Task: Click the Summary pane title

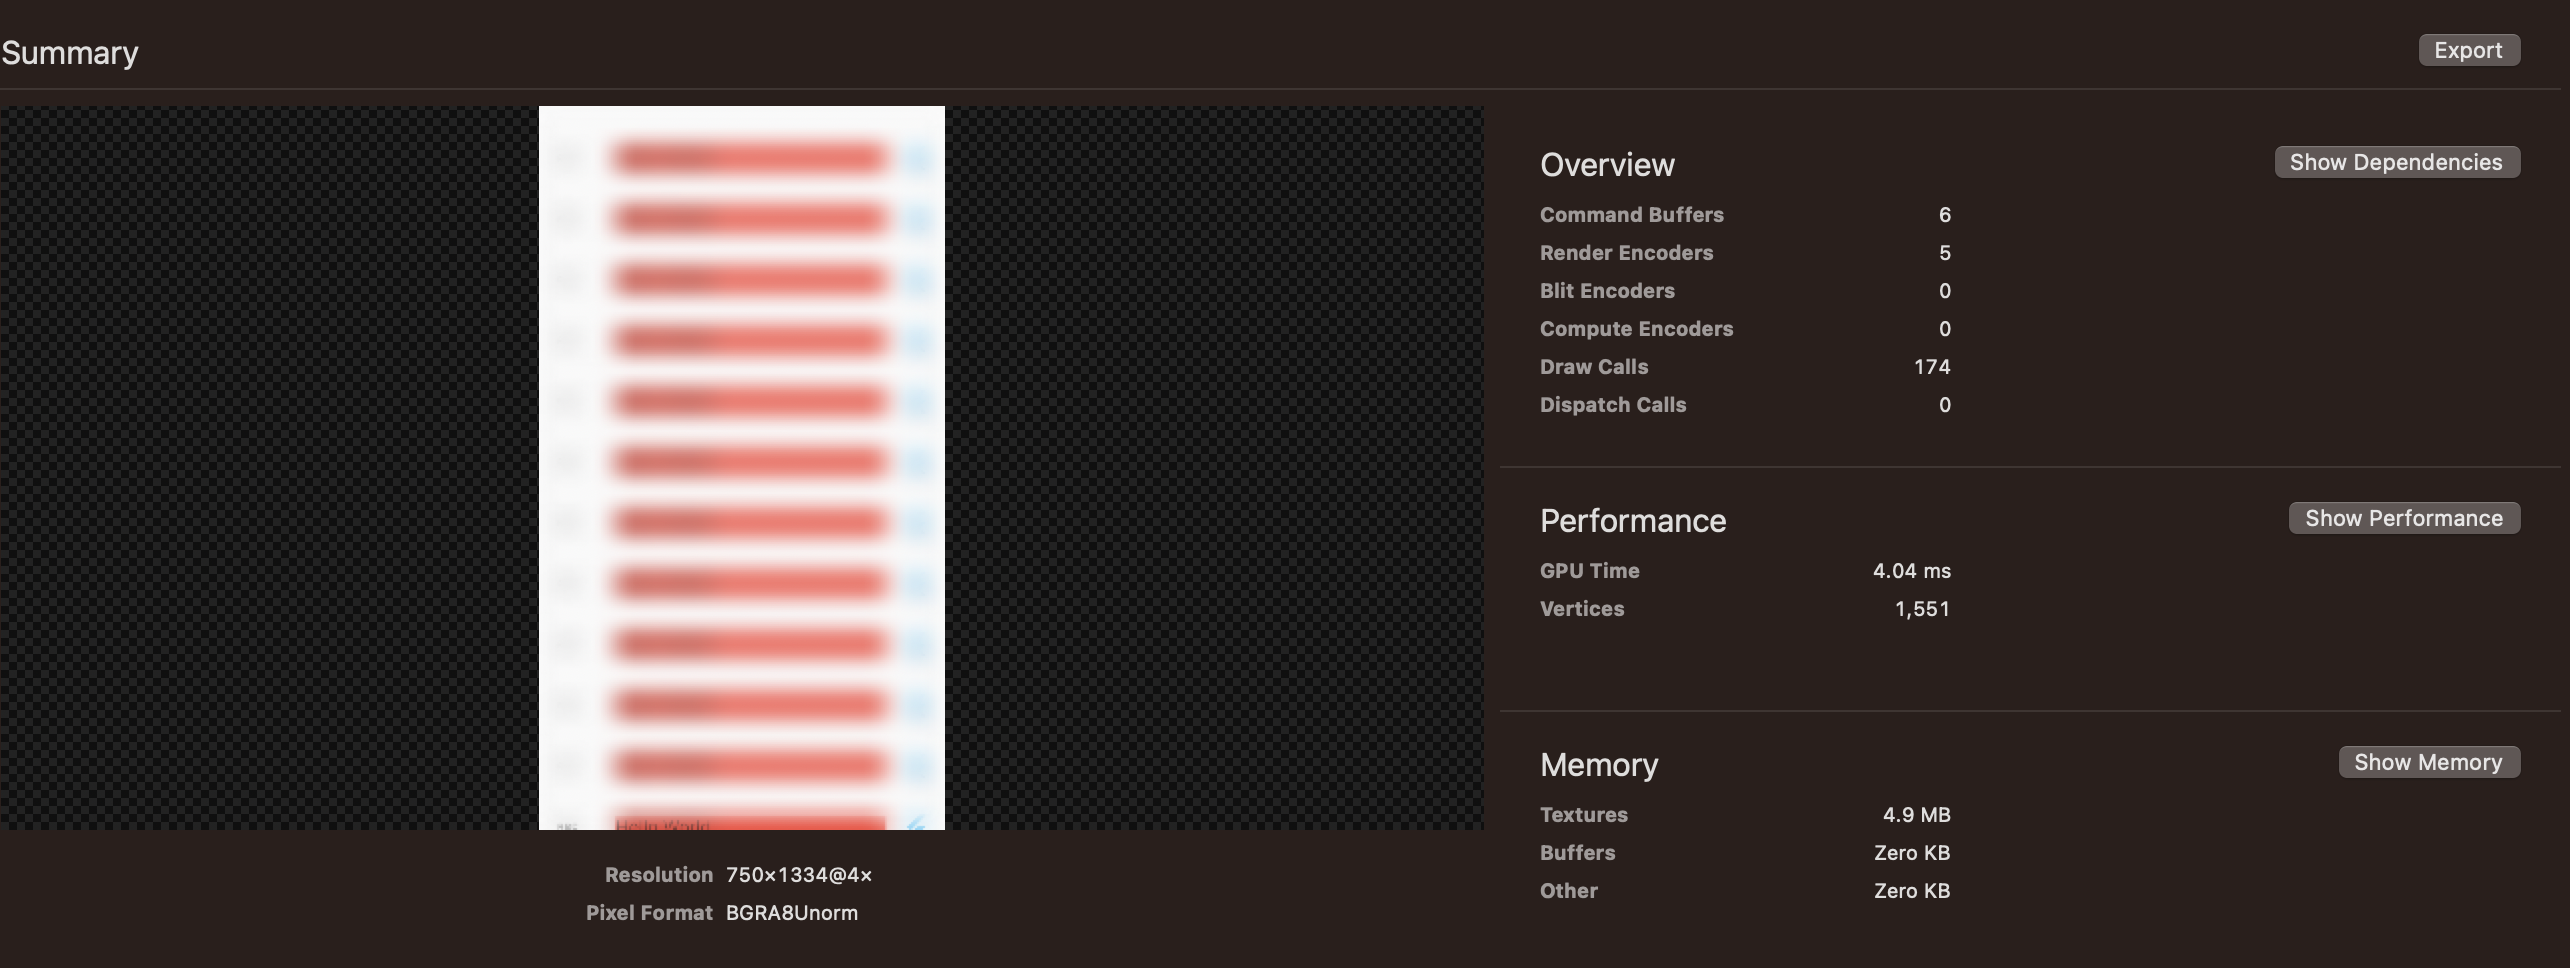Action: click(69, 52)
